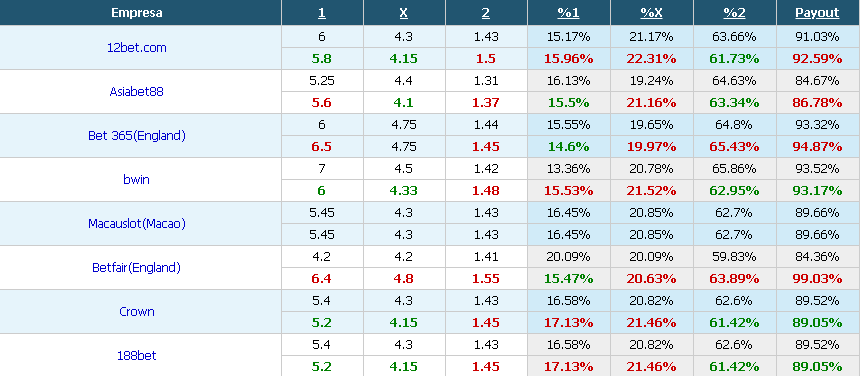Select Asiabet88's red 86.78% payout cell
Viewport: 860px width, 376px height.
[817, 102]
